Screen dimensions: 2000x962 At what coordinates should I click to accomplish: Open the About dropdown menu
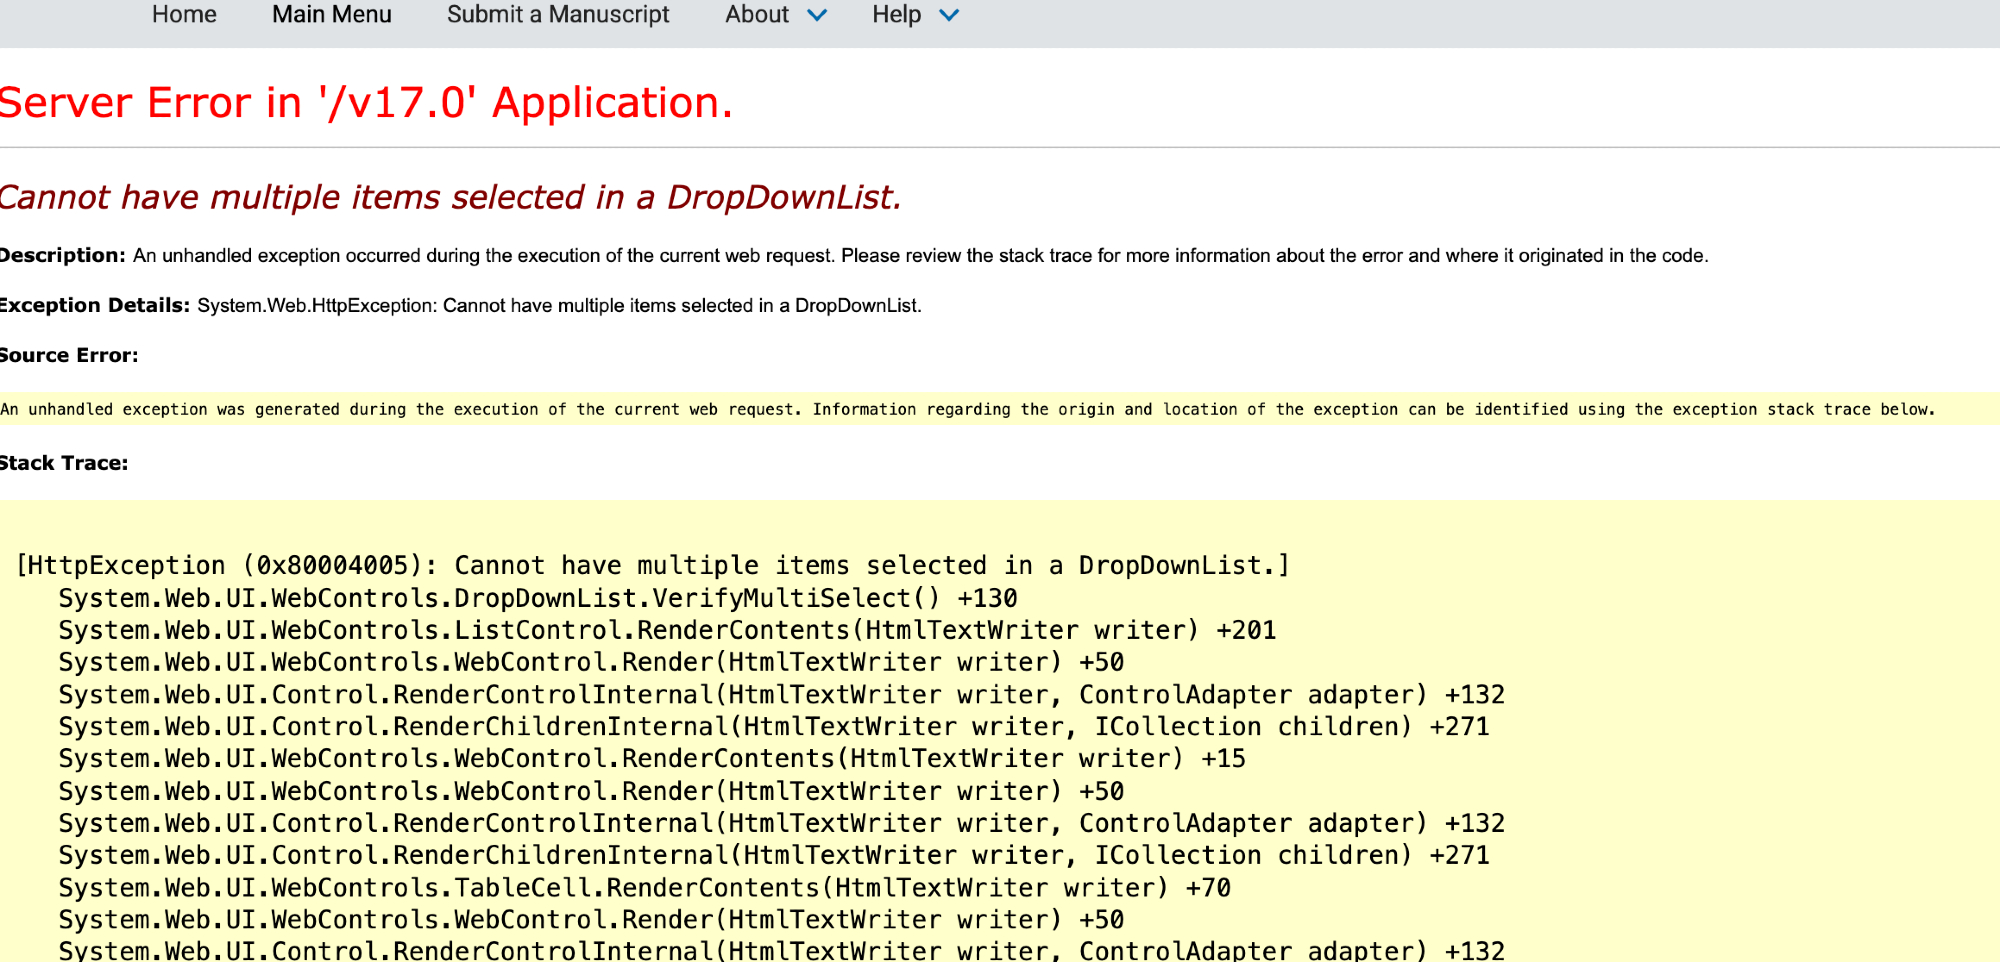coord(757,15)
